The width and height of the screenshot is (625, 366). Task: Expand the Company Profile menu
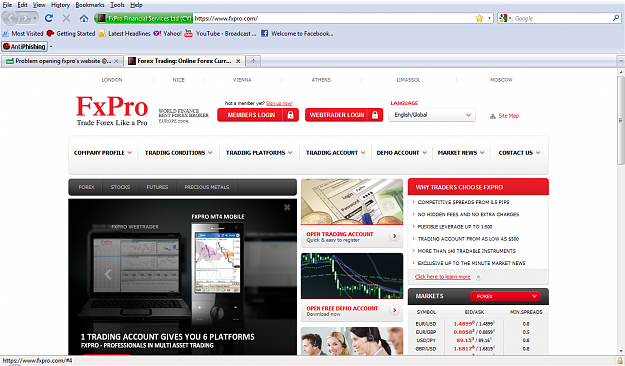pyautogui.click(x=103, y=153)
